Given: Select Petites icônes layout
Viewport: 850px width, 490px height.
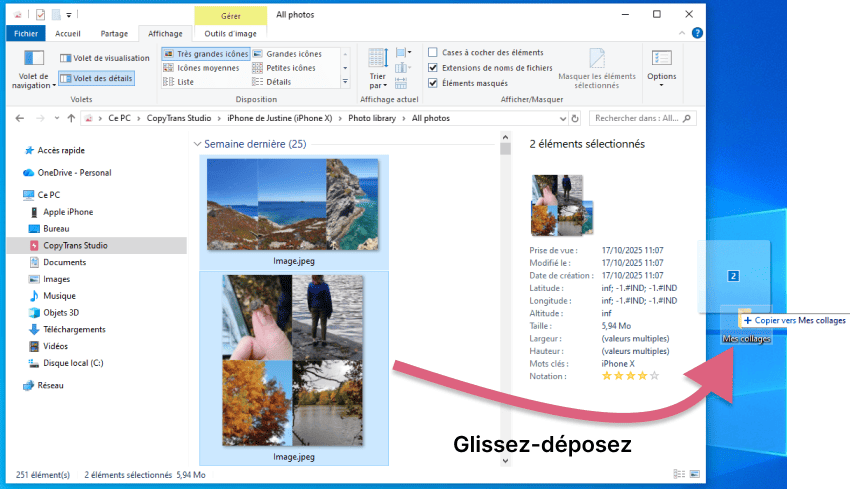Looking at the screenshot, I should (x=284, y=68).
